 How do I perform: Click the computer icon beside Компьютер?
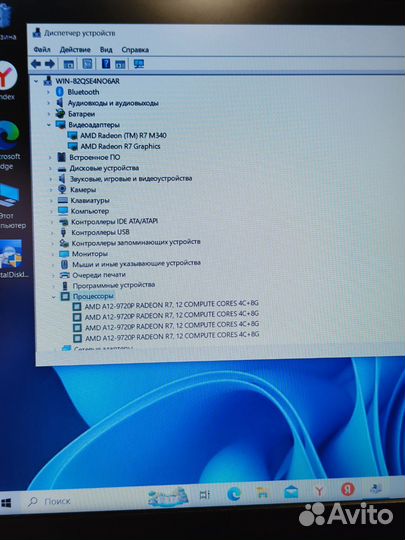point(63,211)
